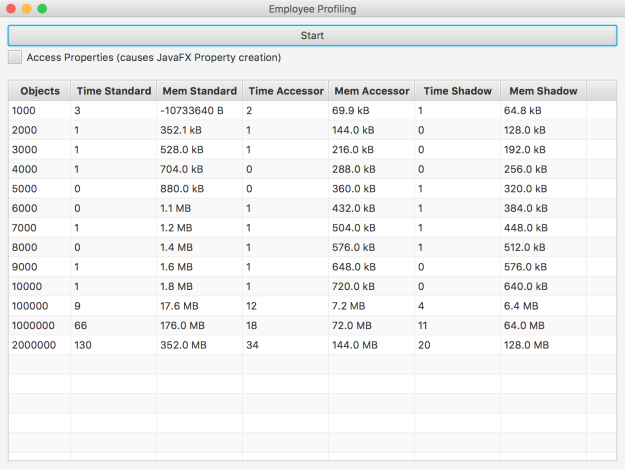Image resolution: width=625 pixels, height=469 pixels.
Task: Click the 360.0 kB cell
Action: (x=371, y=188)
